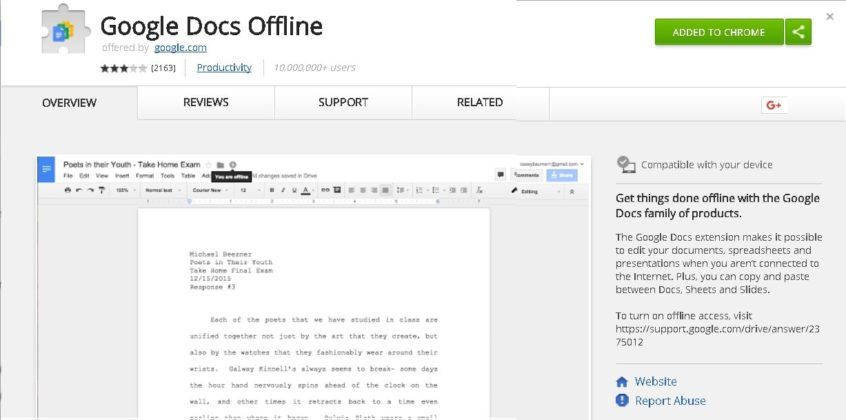Star the Poets in their Youth document
846x420 pixels.
coord(208,165)
